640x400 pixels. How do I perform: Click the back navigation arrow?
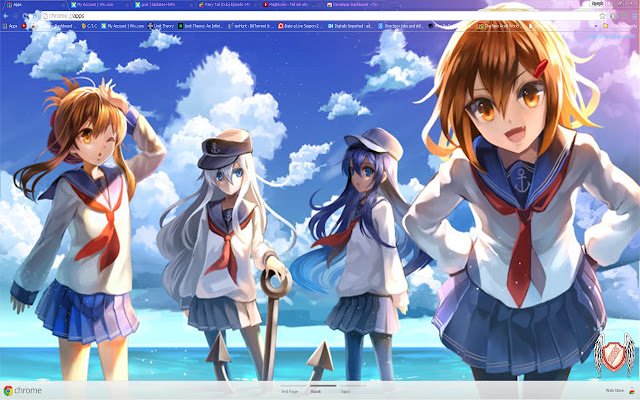tap(6, 16)
